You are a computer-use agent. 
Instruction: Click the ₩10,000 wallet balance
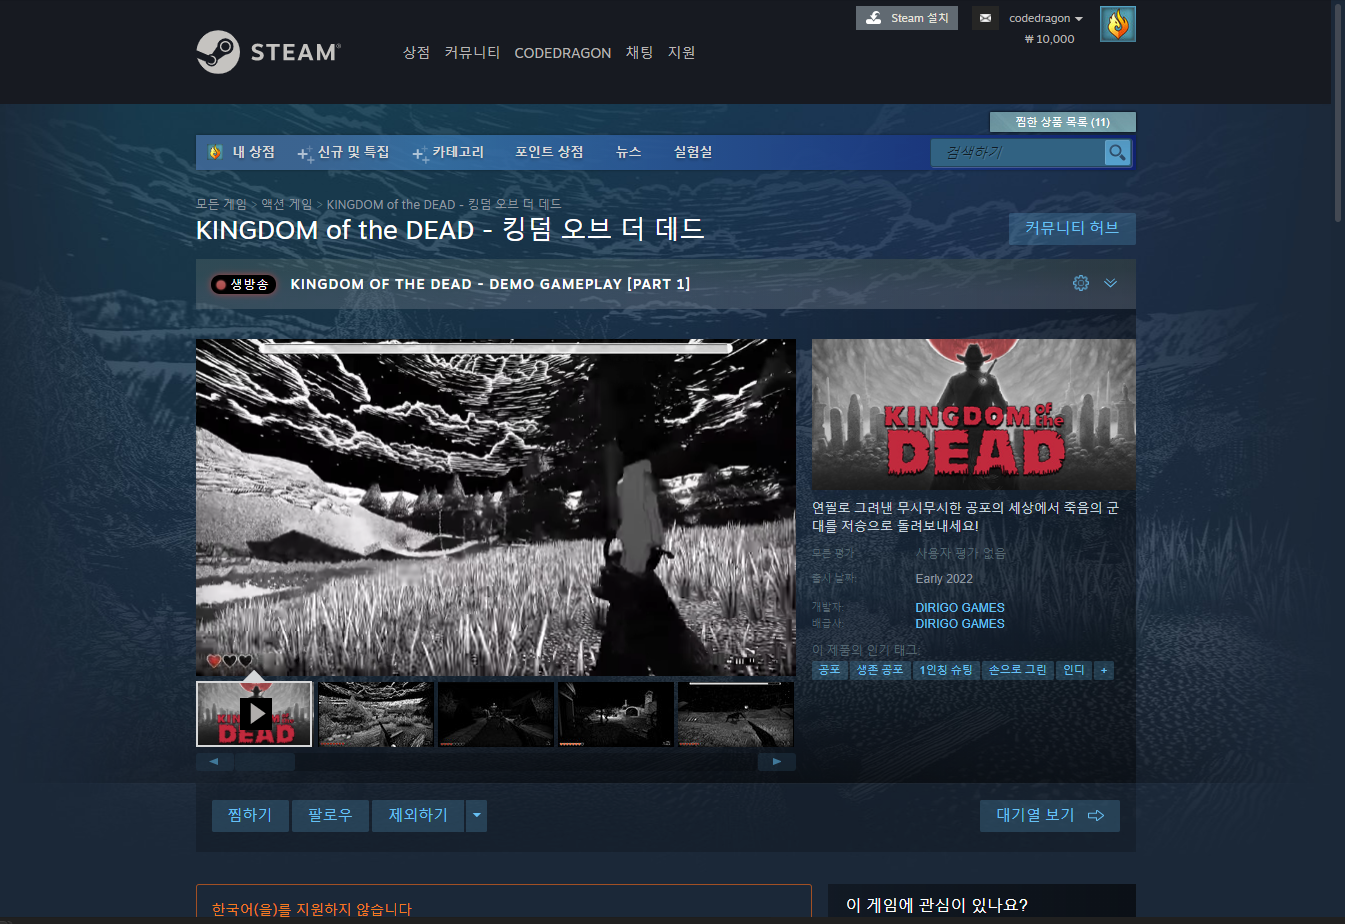pyautogui.click(x=1049, y=39)
